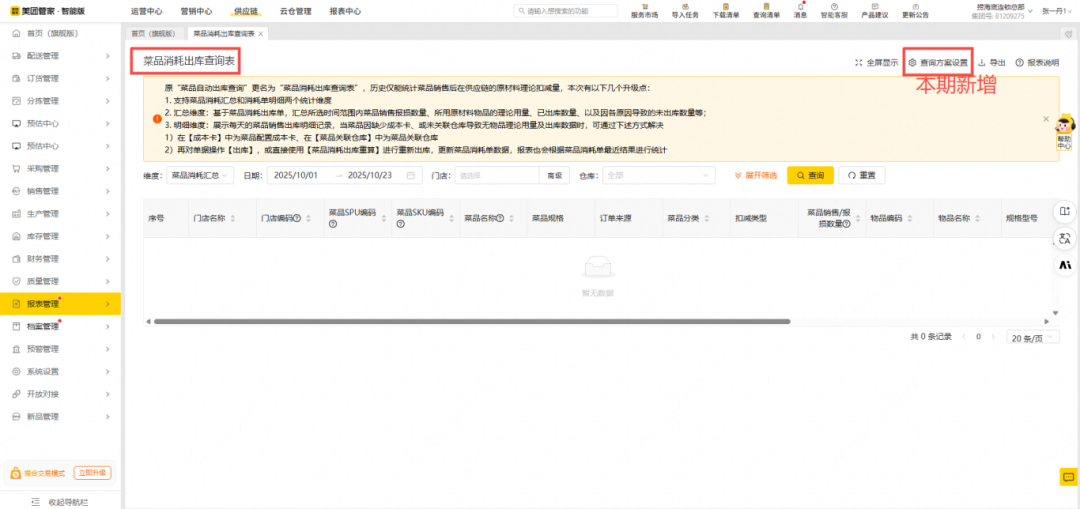Screen dimensions: 1080x509
Task: Click the 门店 store select field
Action: pyautogui.click(x=496, y=175)
